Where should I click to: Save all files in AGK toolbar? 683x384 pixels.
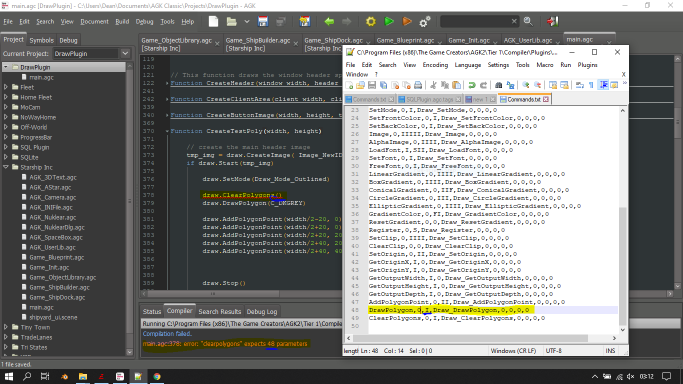point(281,21)
